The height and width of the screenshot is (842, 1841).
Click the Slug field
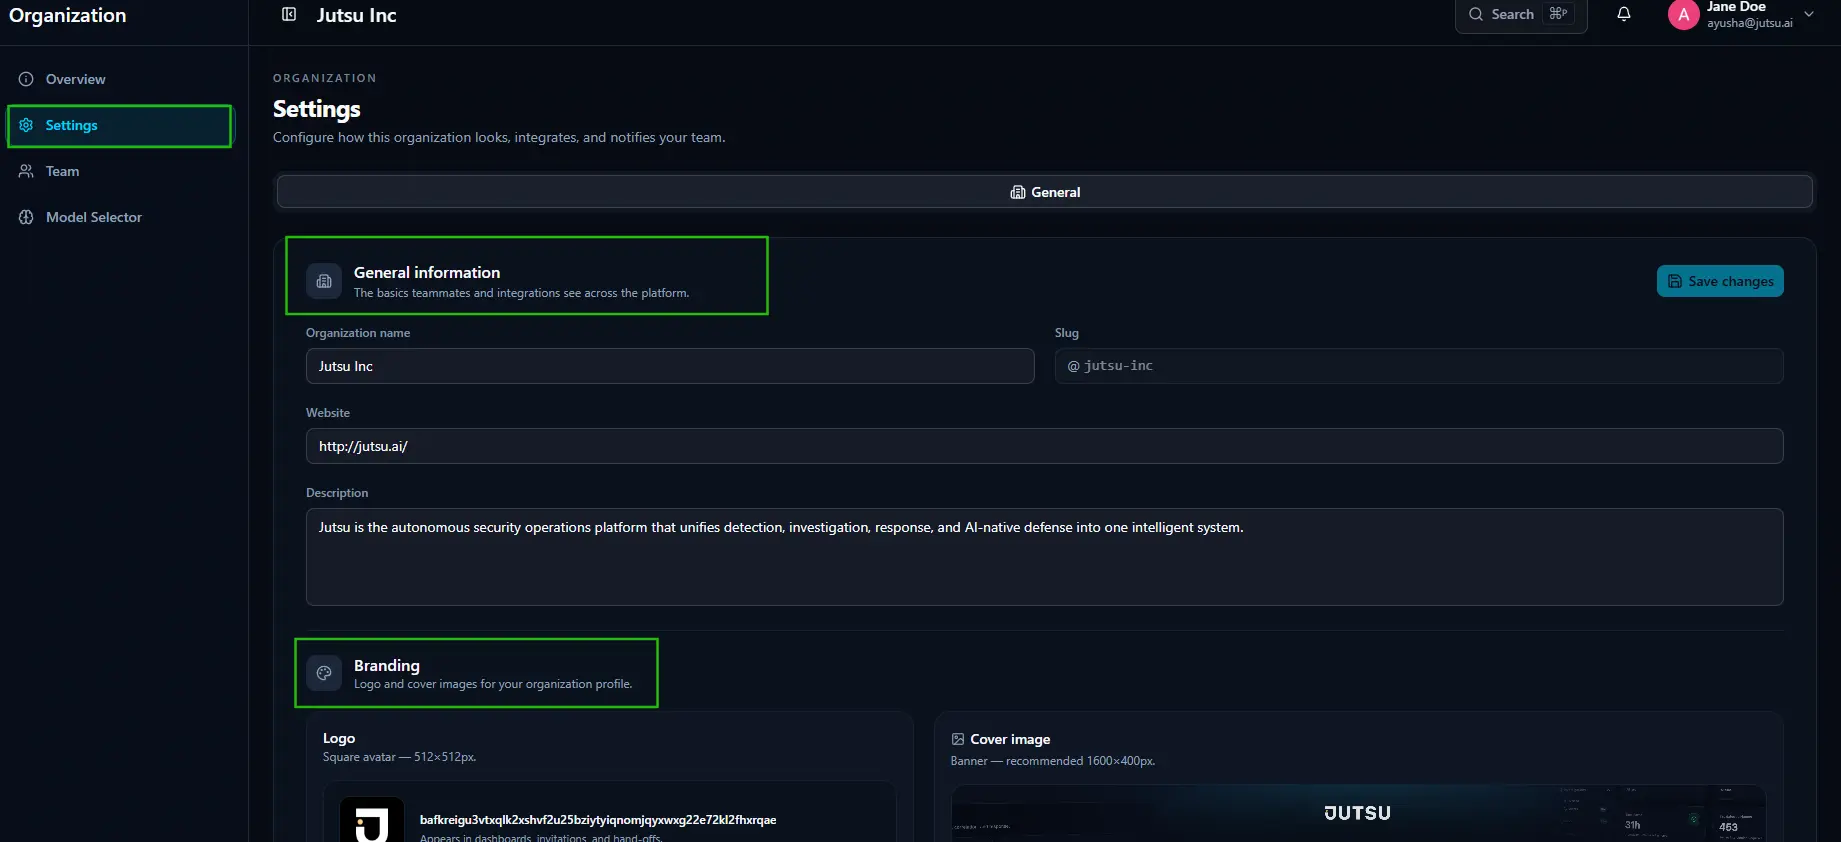[1419, 366]
